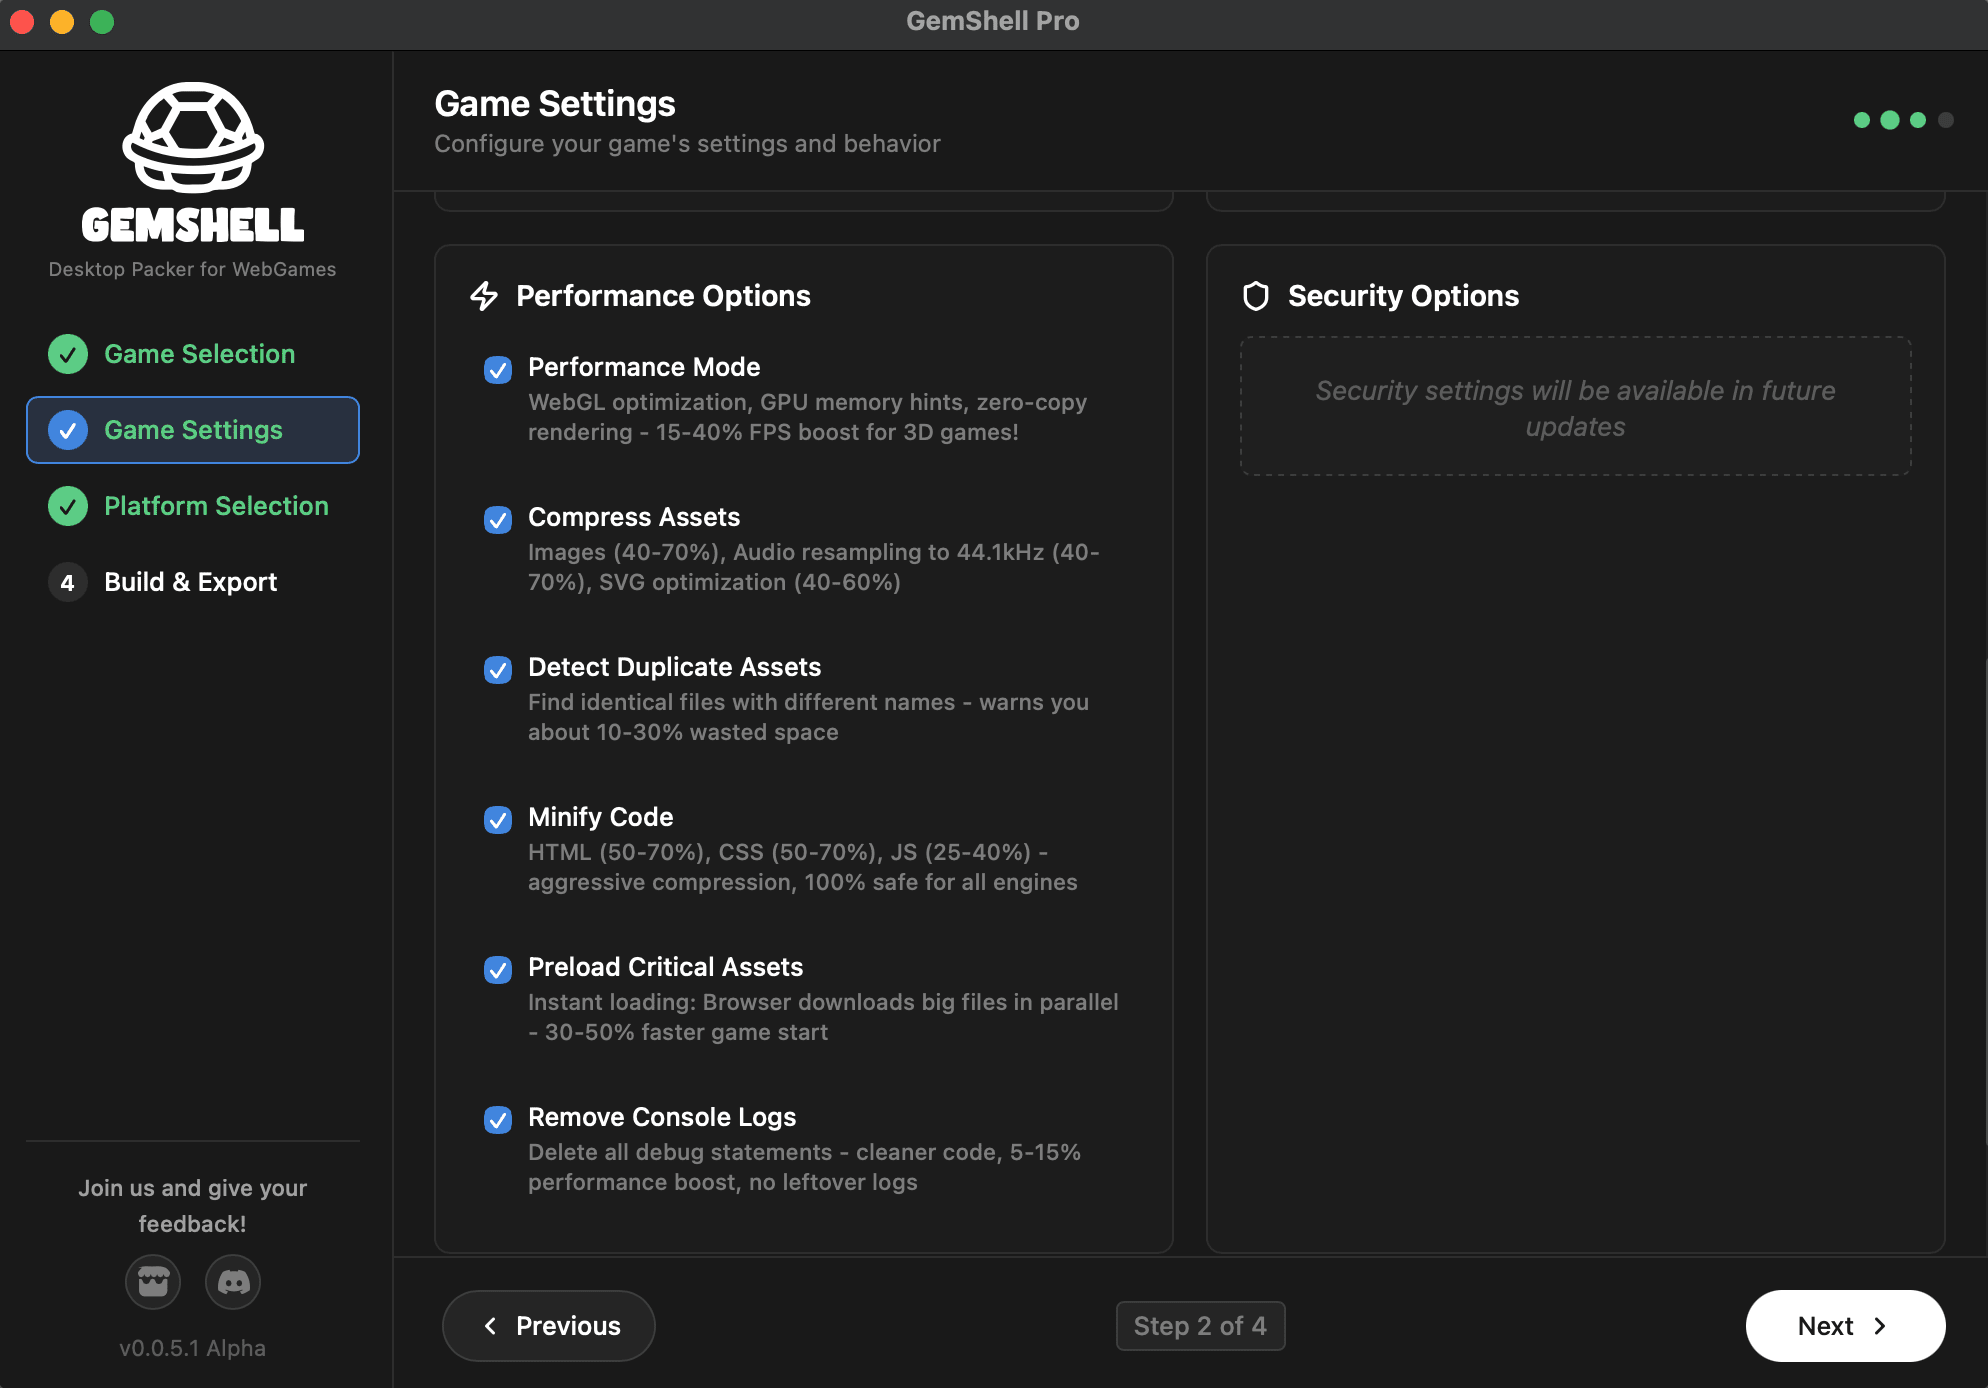Screen dimensions: 1988x1388
Task: Click the Step 2 of 4 indicator
Action: click(1200, 1326)
